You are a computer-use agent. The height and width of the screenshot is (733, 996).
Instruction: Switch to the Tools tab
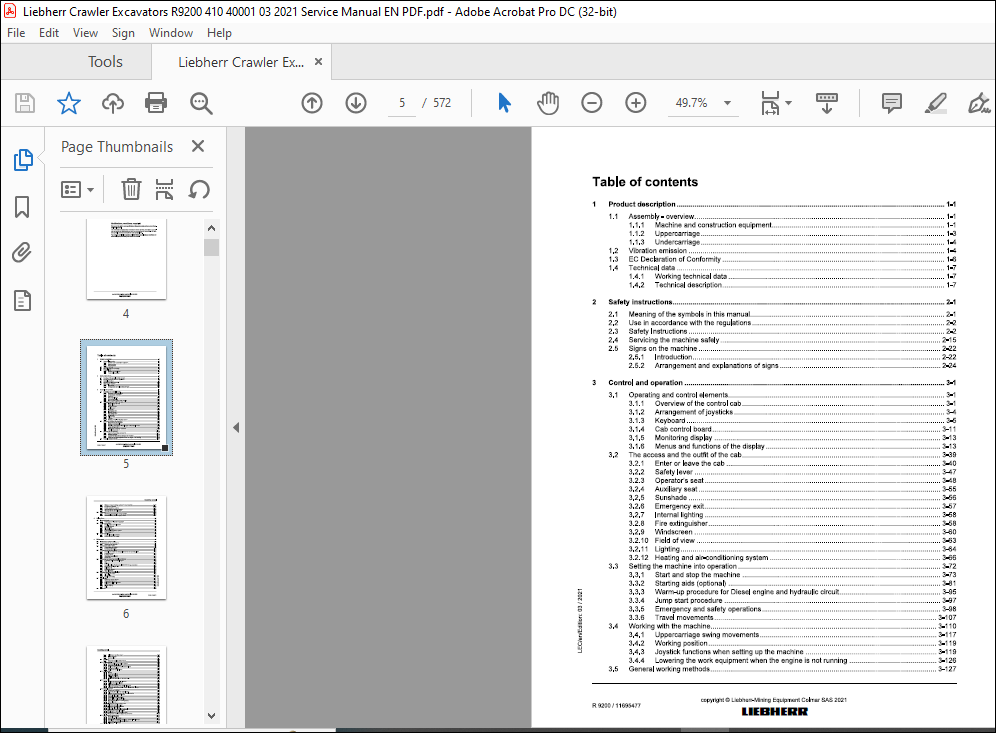(105, 62)
